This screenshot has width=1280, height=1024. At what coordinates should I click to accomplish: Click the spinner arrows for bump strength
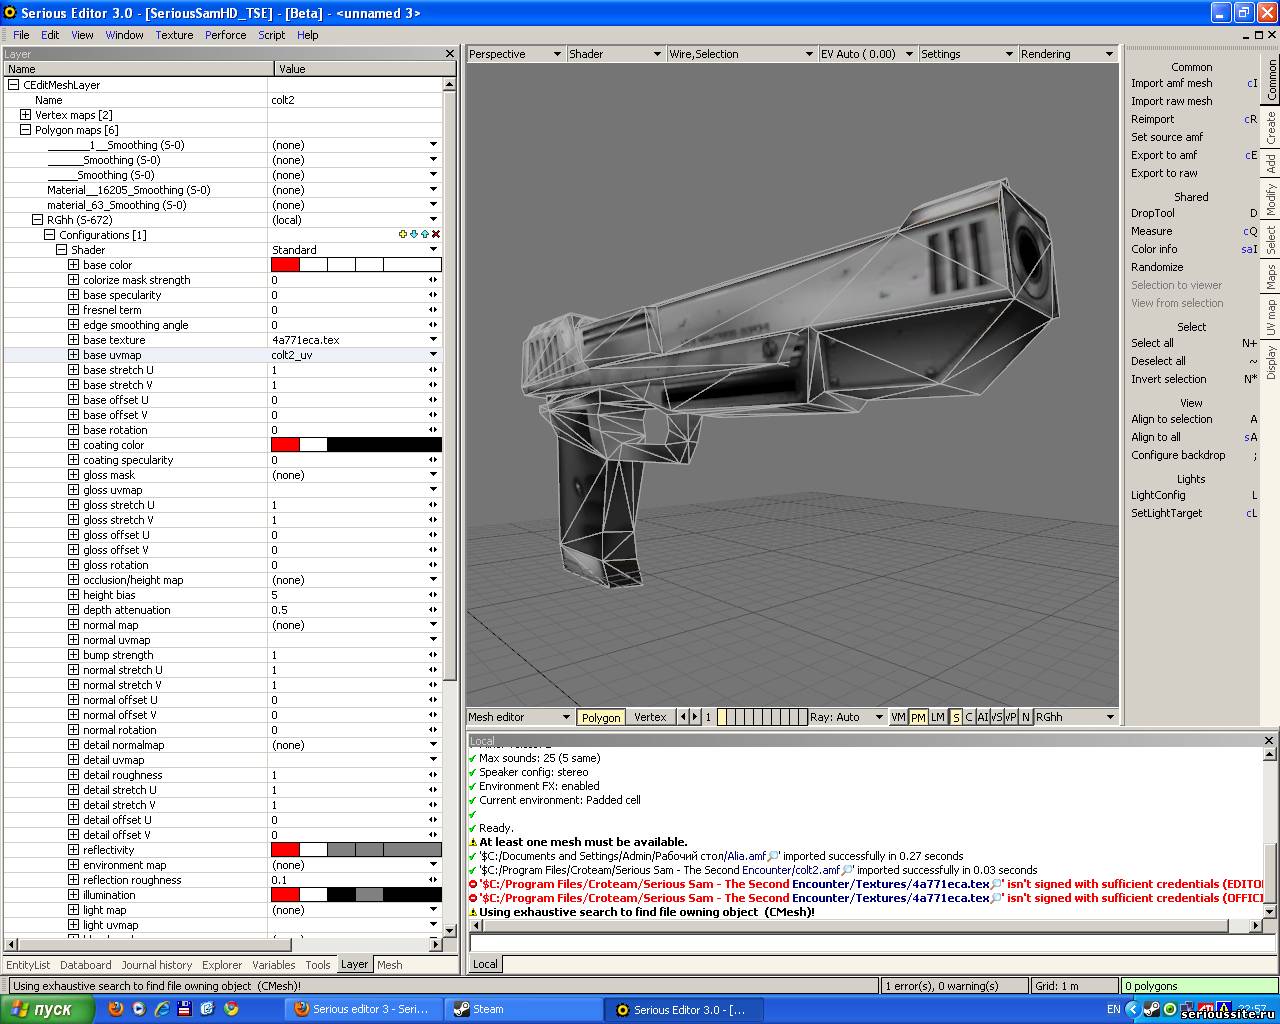[433, 655]
